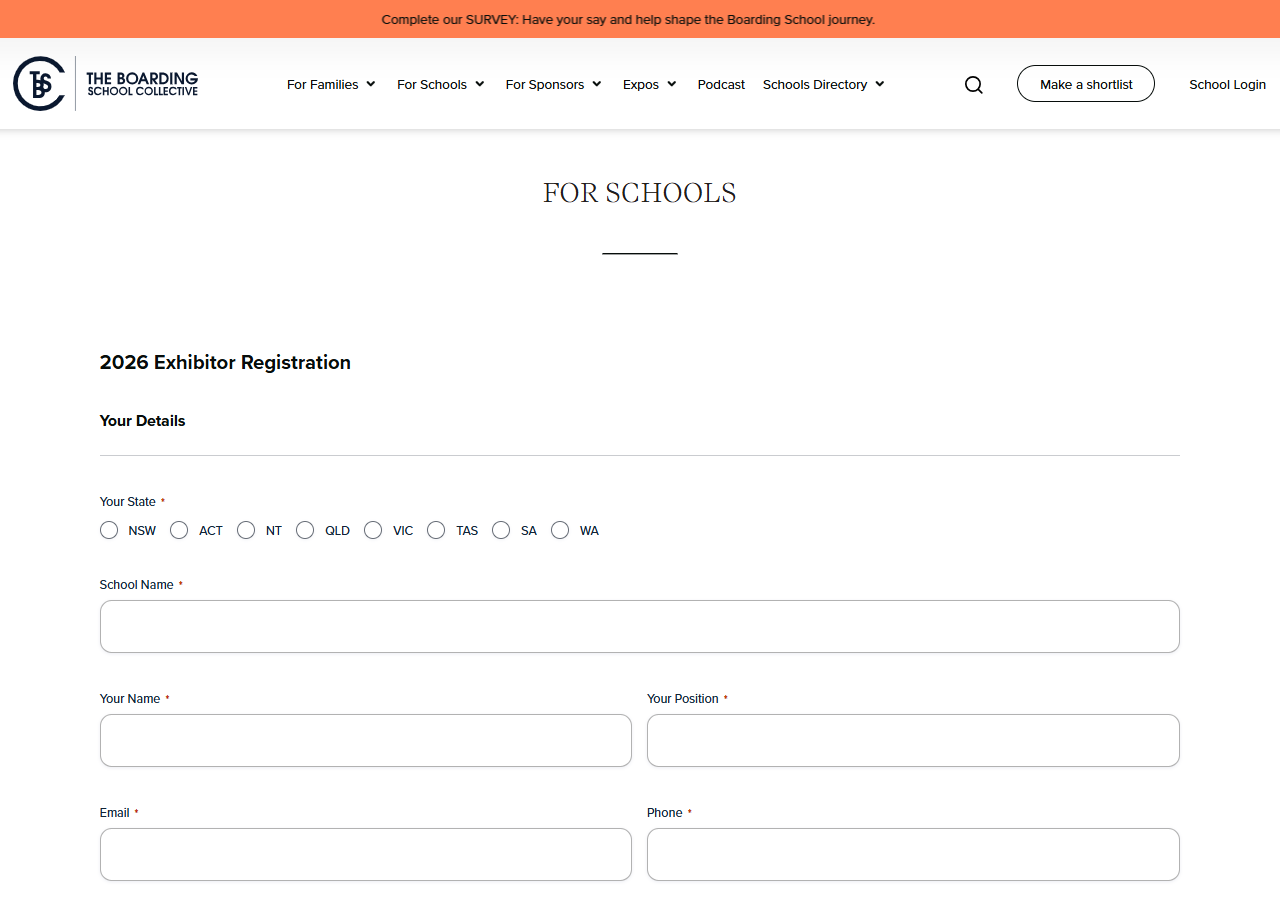Click the Make a shortlist button
Image resolution: width=1280 pixels, height=909 pixels.
pos(1086,83)
